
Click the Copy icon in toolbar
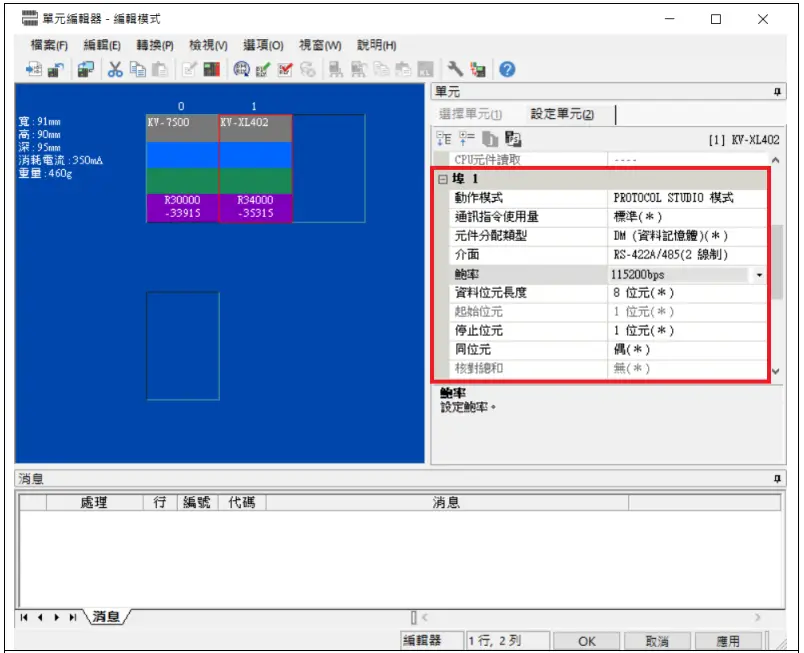[x=137, y=69]
